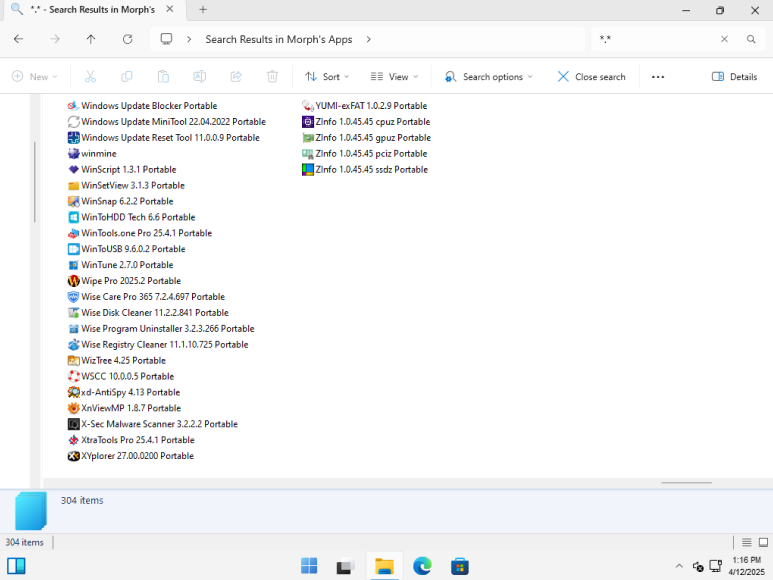Select the XtraTools Pro 25.4.1 icon
Screen dimensions: 773x580
click(x=73, y=440)
